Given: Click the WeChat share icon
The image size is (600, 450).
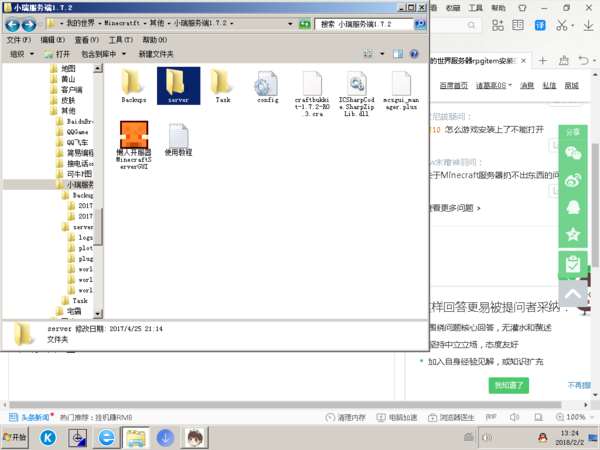Looking at the screenshot, I should 573,153.
